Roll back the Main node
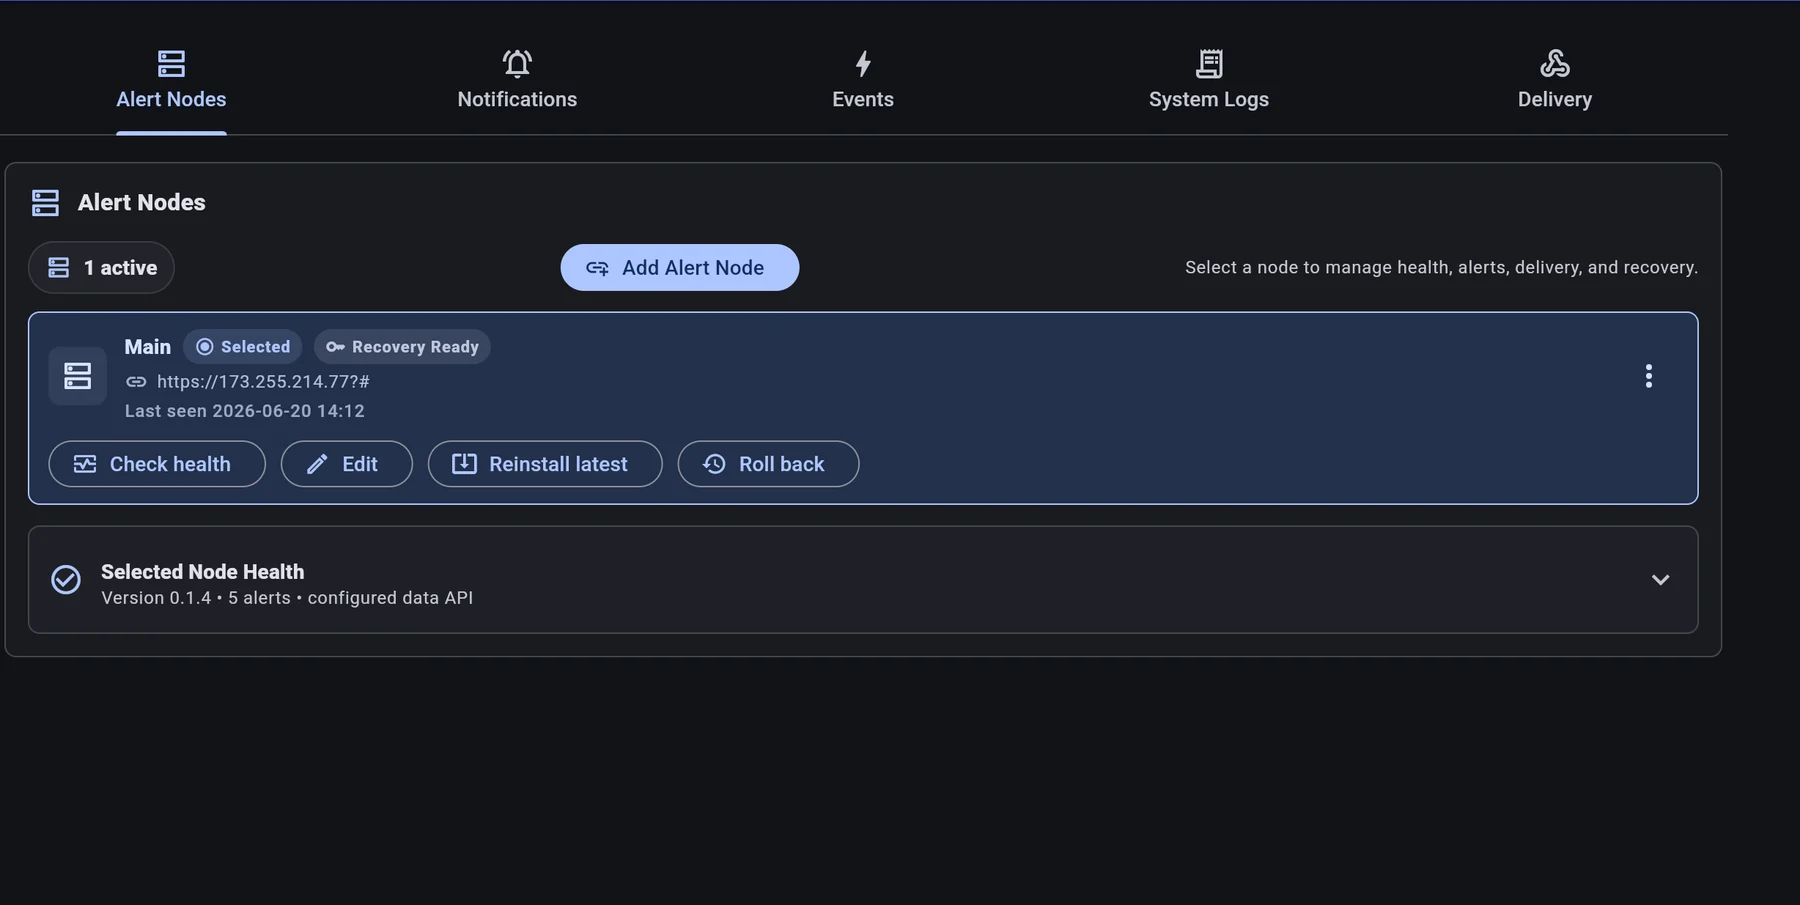The width and height of the screenshot is (1800, 905). [x=768, y=464]
